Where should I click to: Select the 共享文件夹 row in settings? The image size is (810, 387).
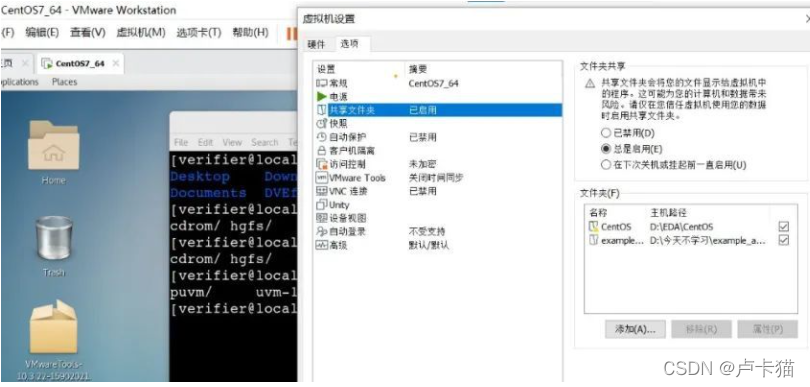438,110
